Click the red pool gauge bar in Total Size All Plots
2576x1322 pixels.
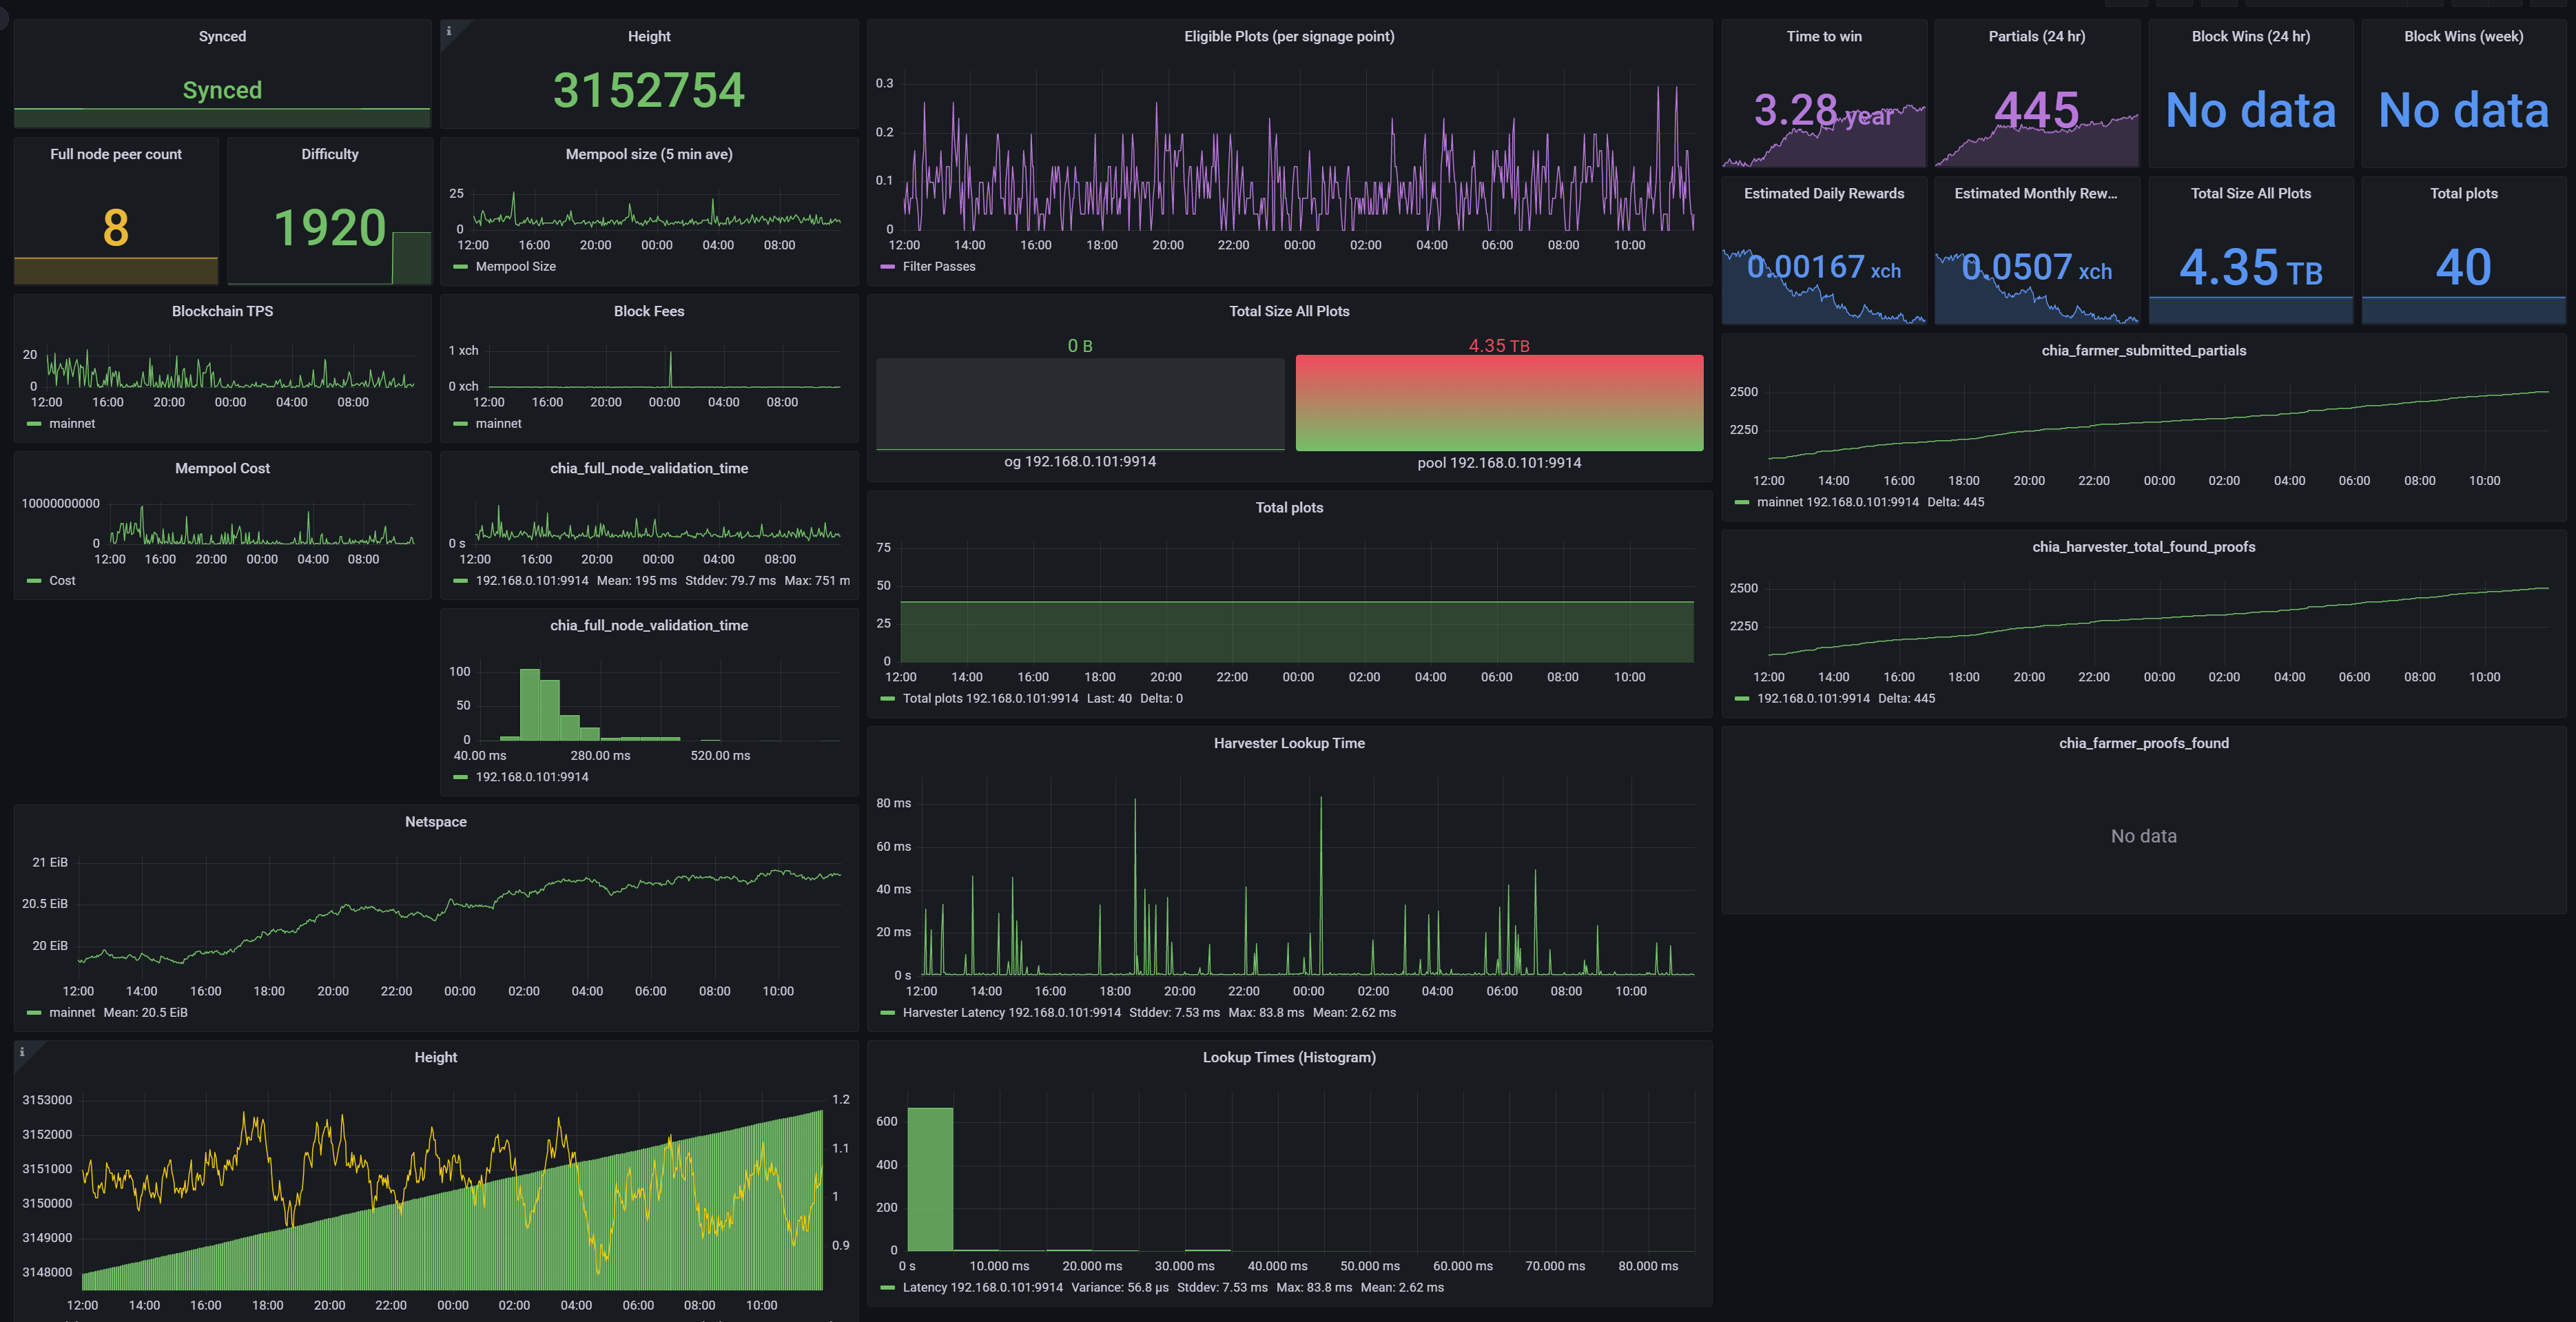pyautogui.click(x=1498, y=403)
